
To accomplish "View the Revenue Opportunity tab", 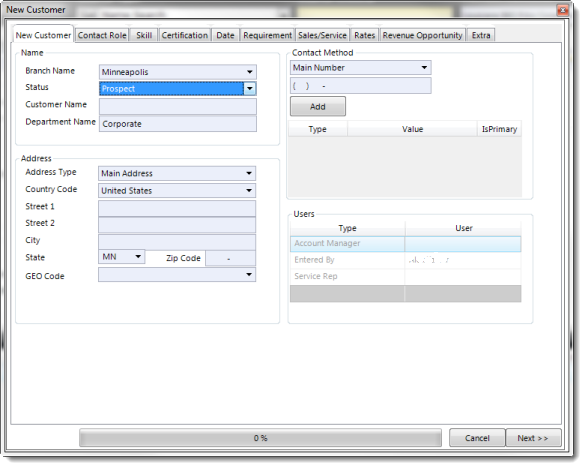I will (x=423, y=35).
